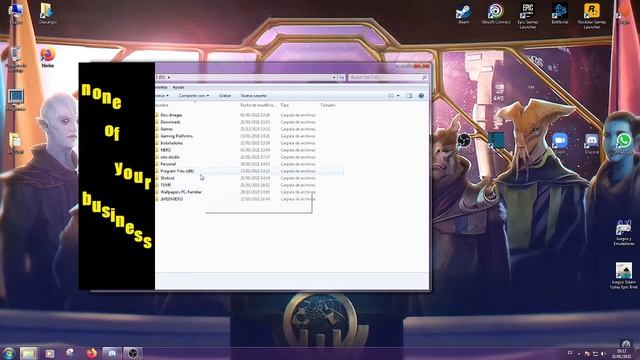Switch to Discord in the taskbar
Screen dimensions: 640x360
click(x=112, y=353)
